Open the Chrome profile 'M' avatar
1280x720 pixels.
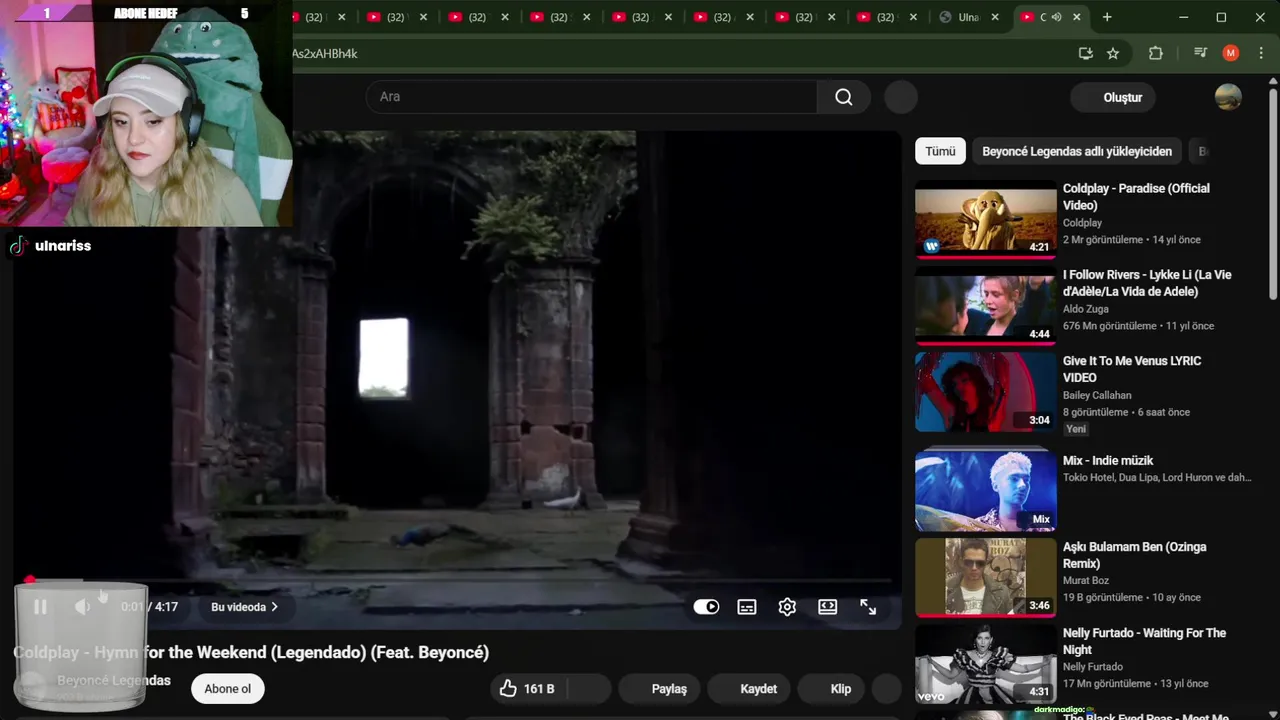pyautogui.click(x=1231, y=53)
